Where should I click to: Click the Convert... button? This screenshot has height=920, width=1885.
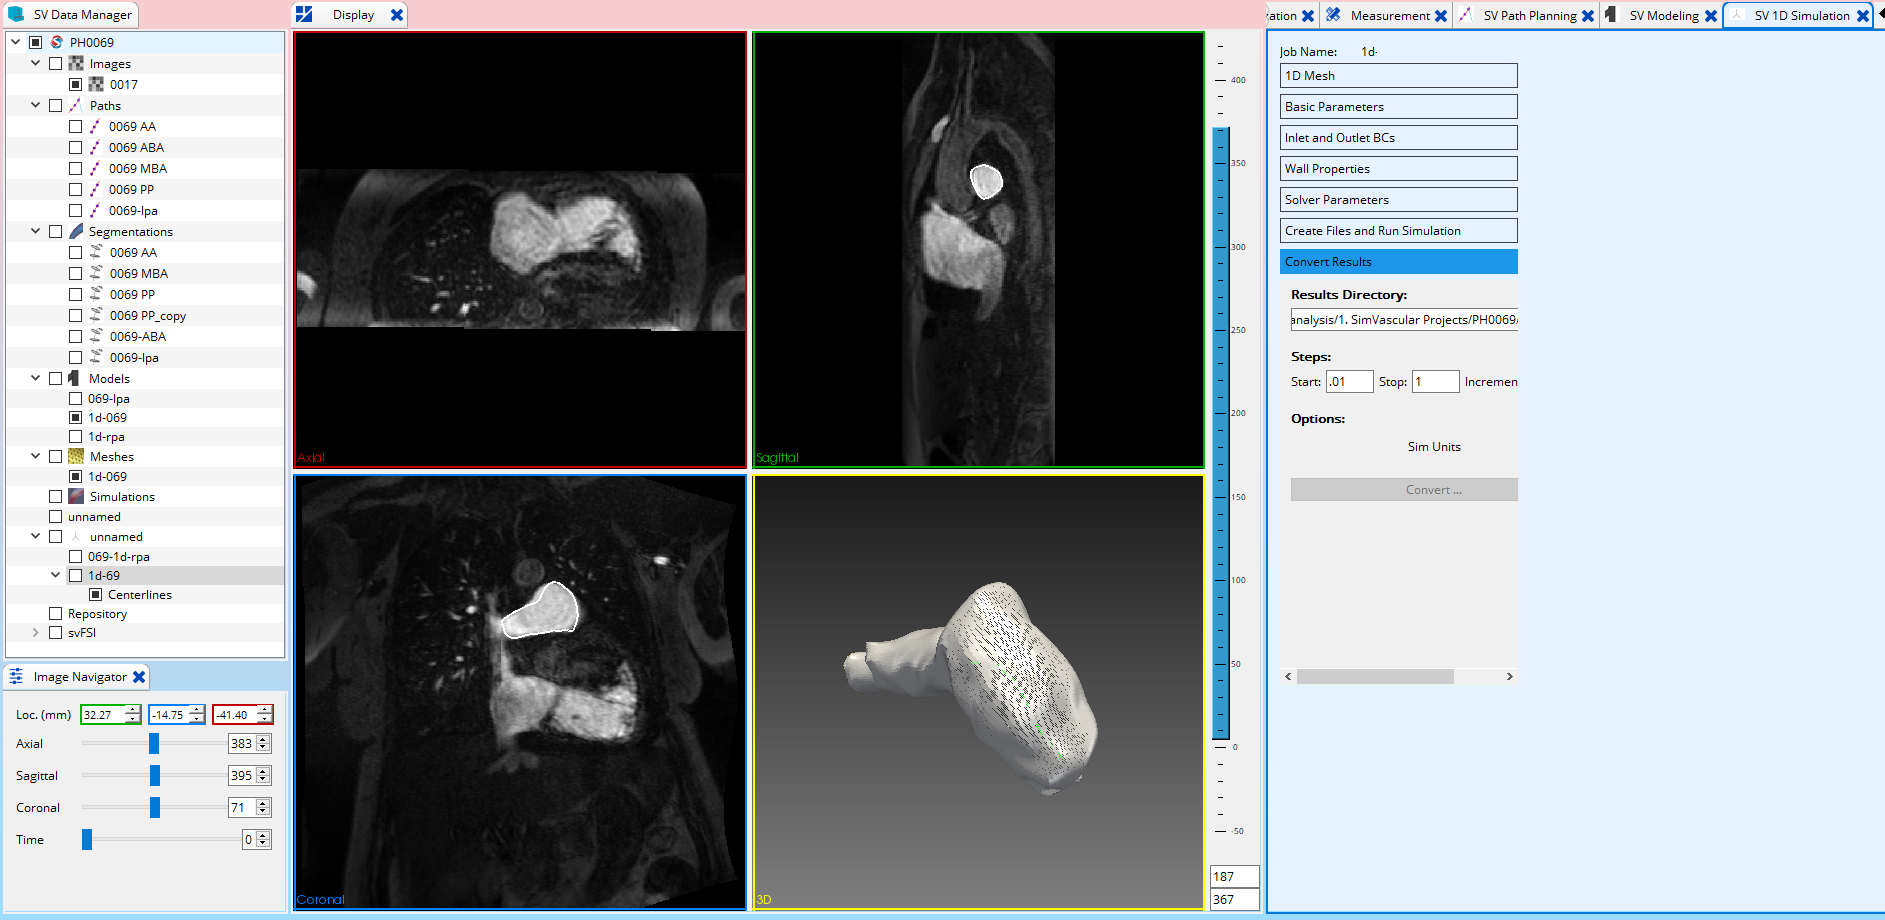(1404, 490)
